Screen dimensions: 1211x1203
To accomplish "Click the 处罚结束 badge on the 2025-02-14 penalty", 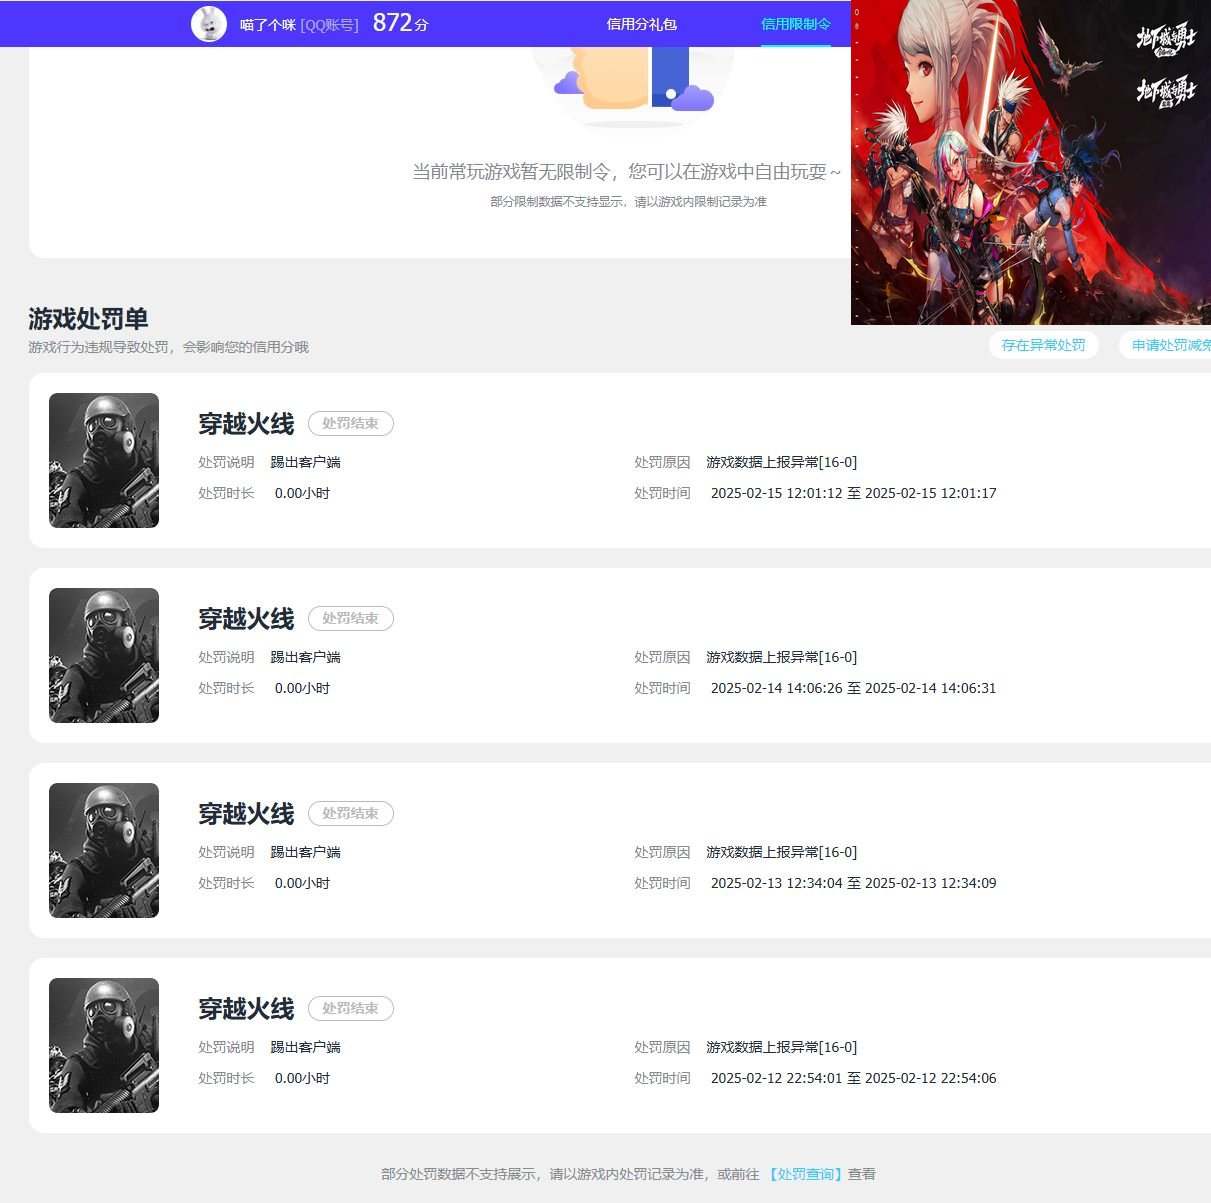I will [351, 618].
